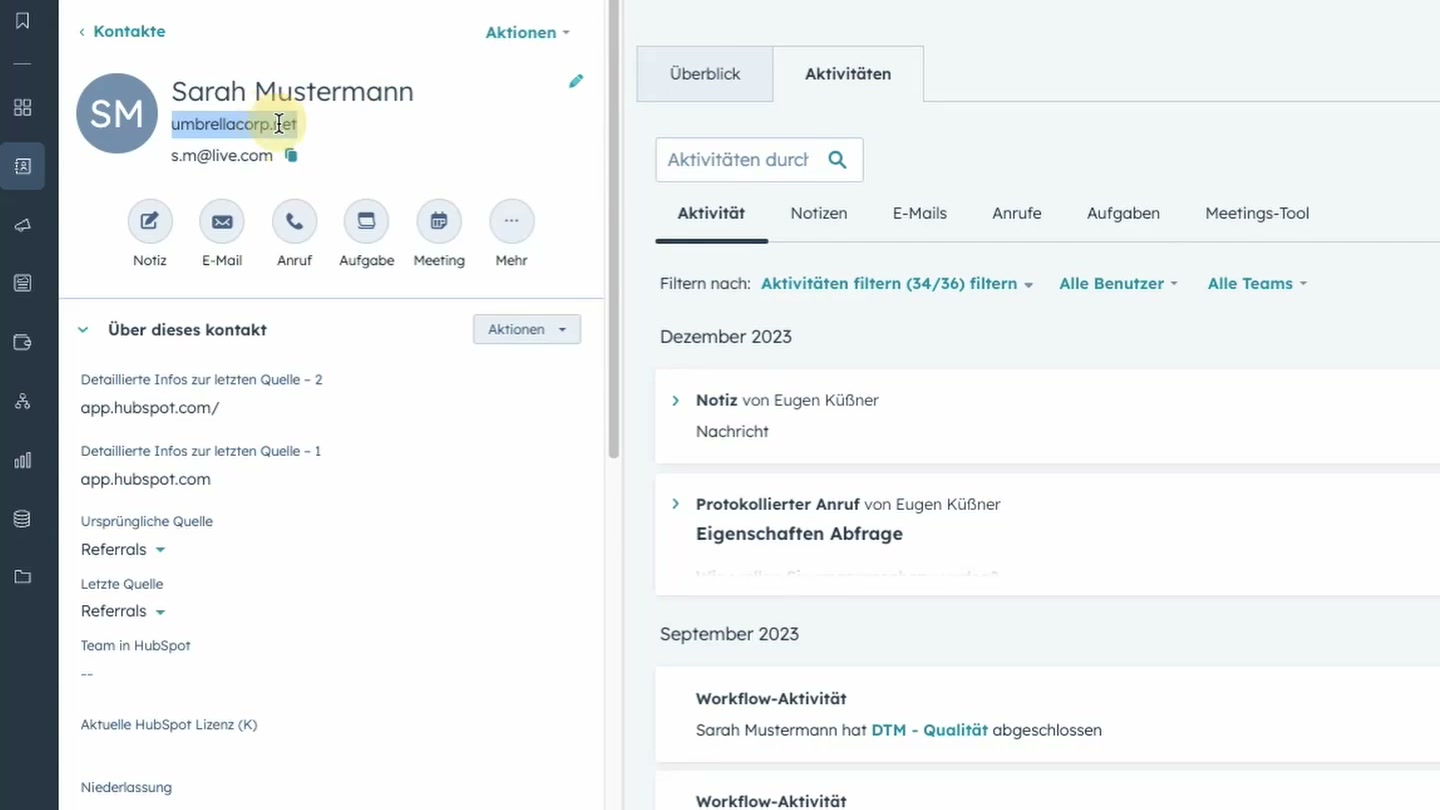The image size is (1440, 810).
Task: Schedule a meeting using the Meeting icon
Action: [439, 221]
